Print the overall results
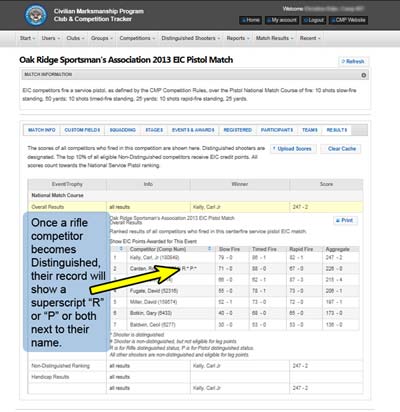 pos(345,220)
